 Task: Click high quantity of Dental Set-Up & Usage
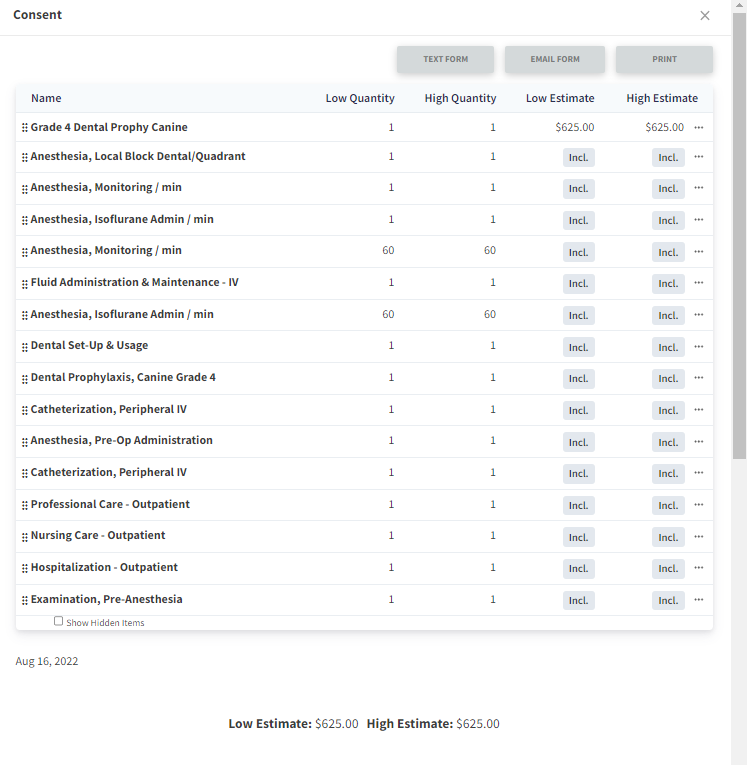point(493,345)
